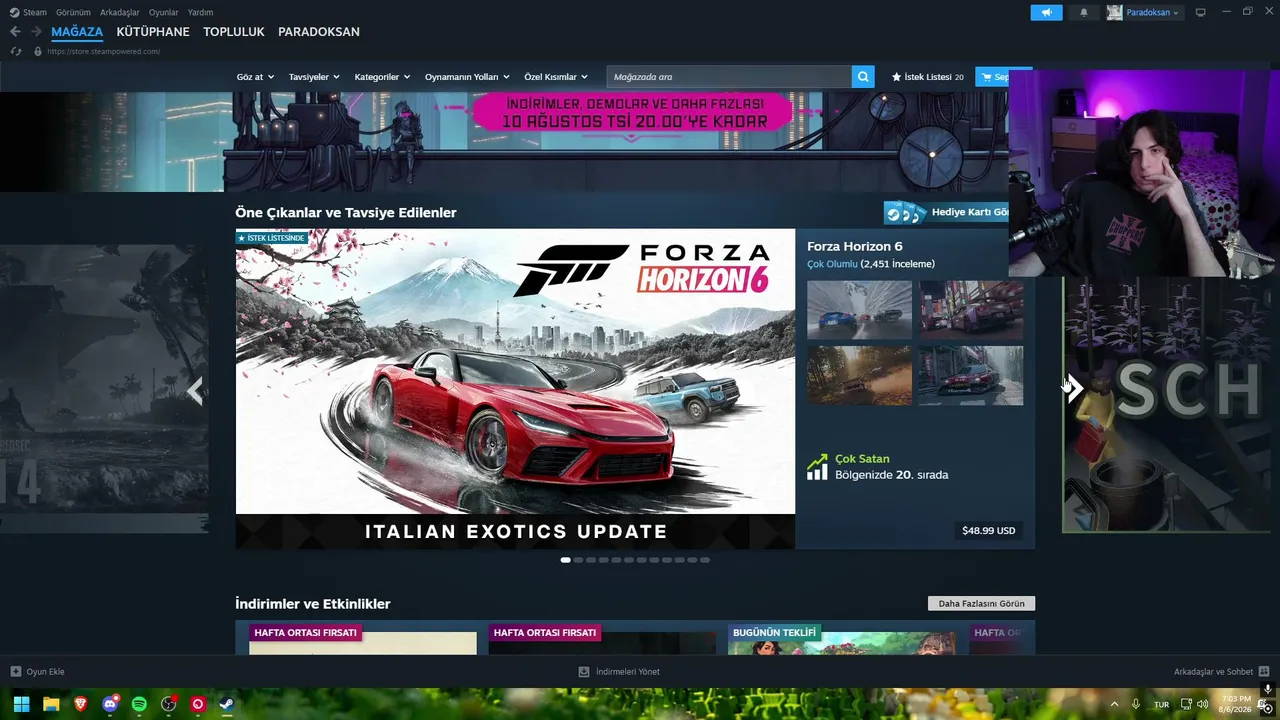Click the Çok Olumlu review summary
This screenshot has height=720, width=1280.
pos(832,264)
